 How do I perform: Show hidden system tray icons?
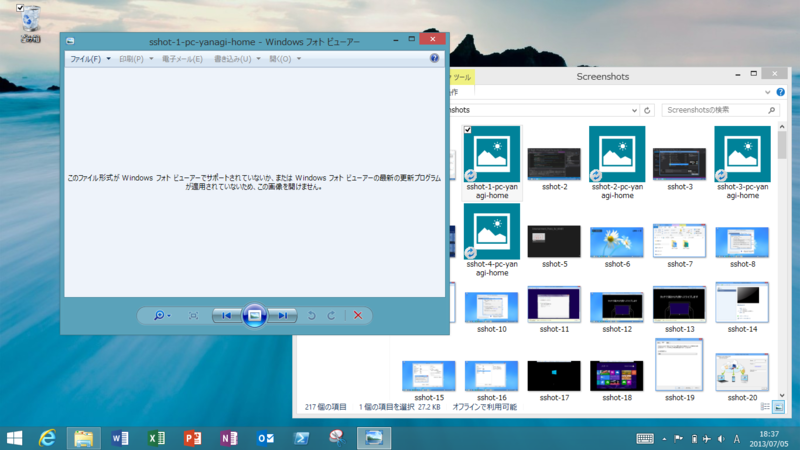[664, 439]
